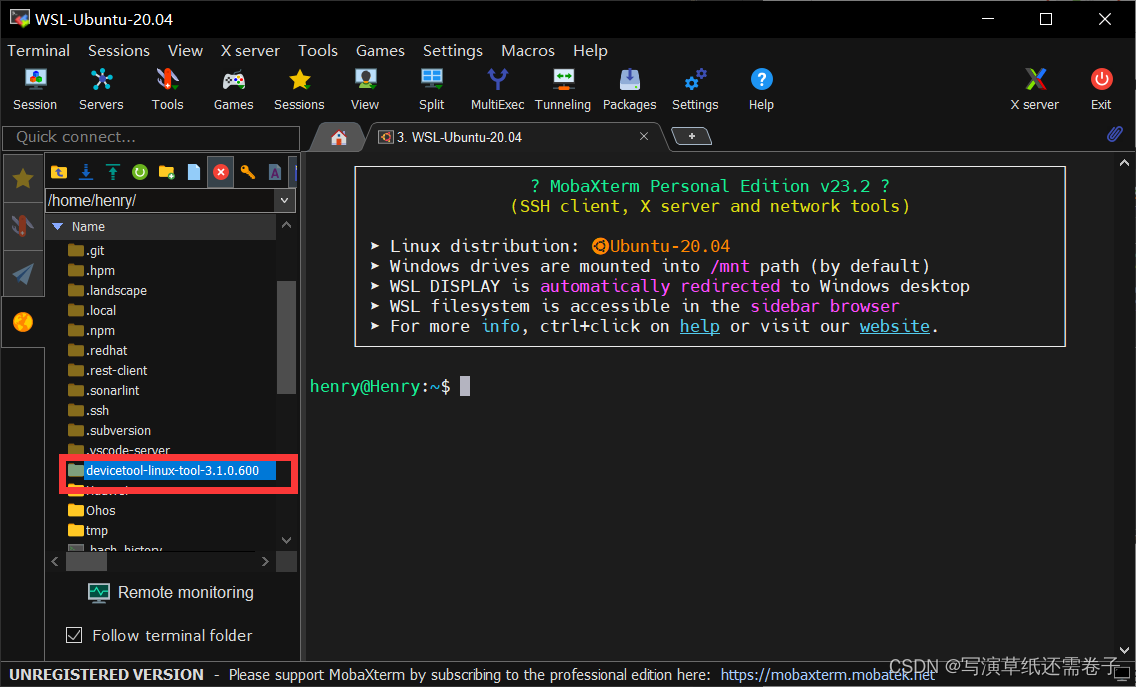This screenshot has width=1136, height=687.
Task: Open the Games toolbar icon
Action: 233,89
